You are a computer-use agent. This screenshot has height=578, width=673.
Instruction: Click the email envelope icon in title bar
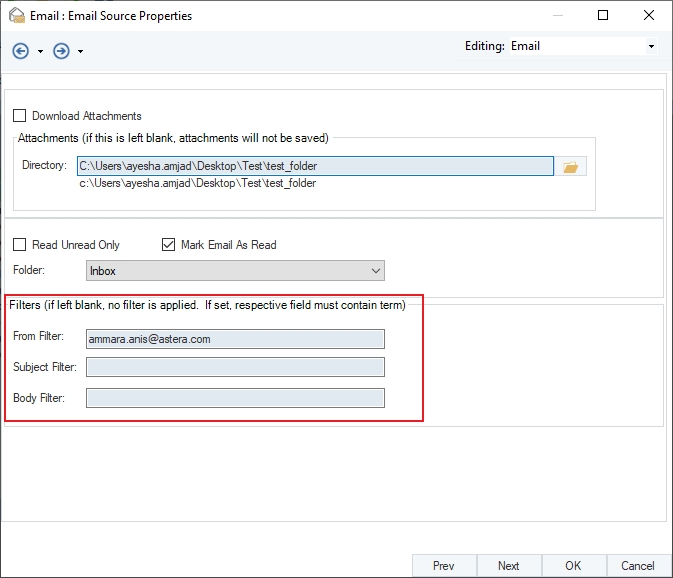(16, 16)
